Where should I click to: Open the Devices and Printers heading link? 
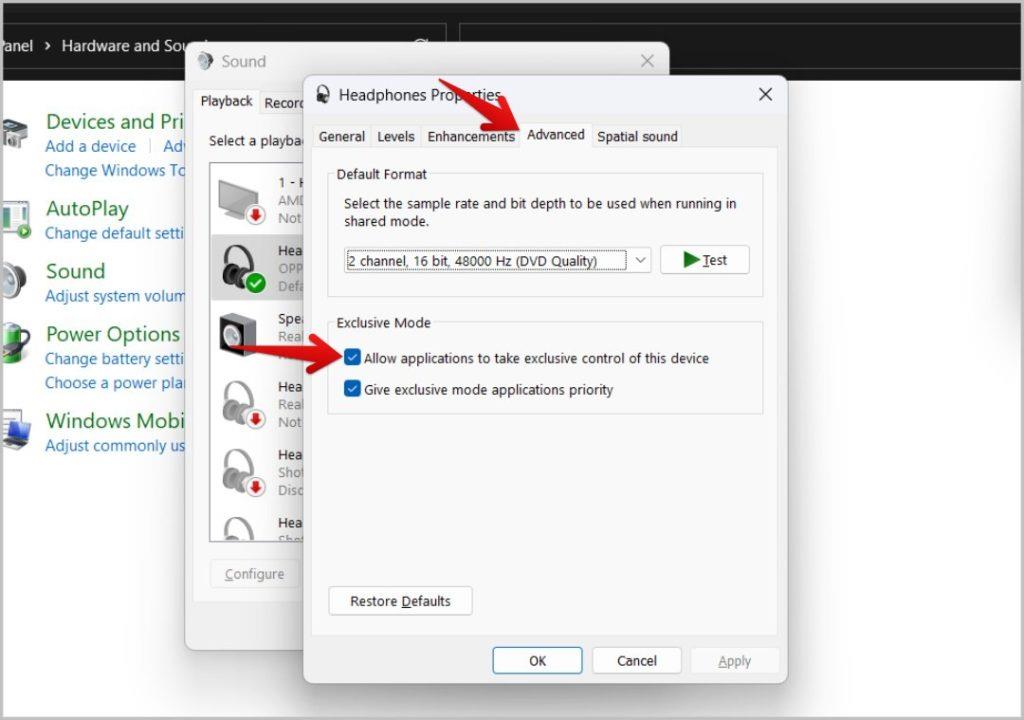(x=115, y=122)
